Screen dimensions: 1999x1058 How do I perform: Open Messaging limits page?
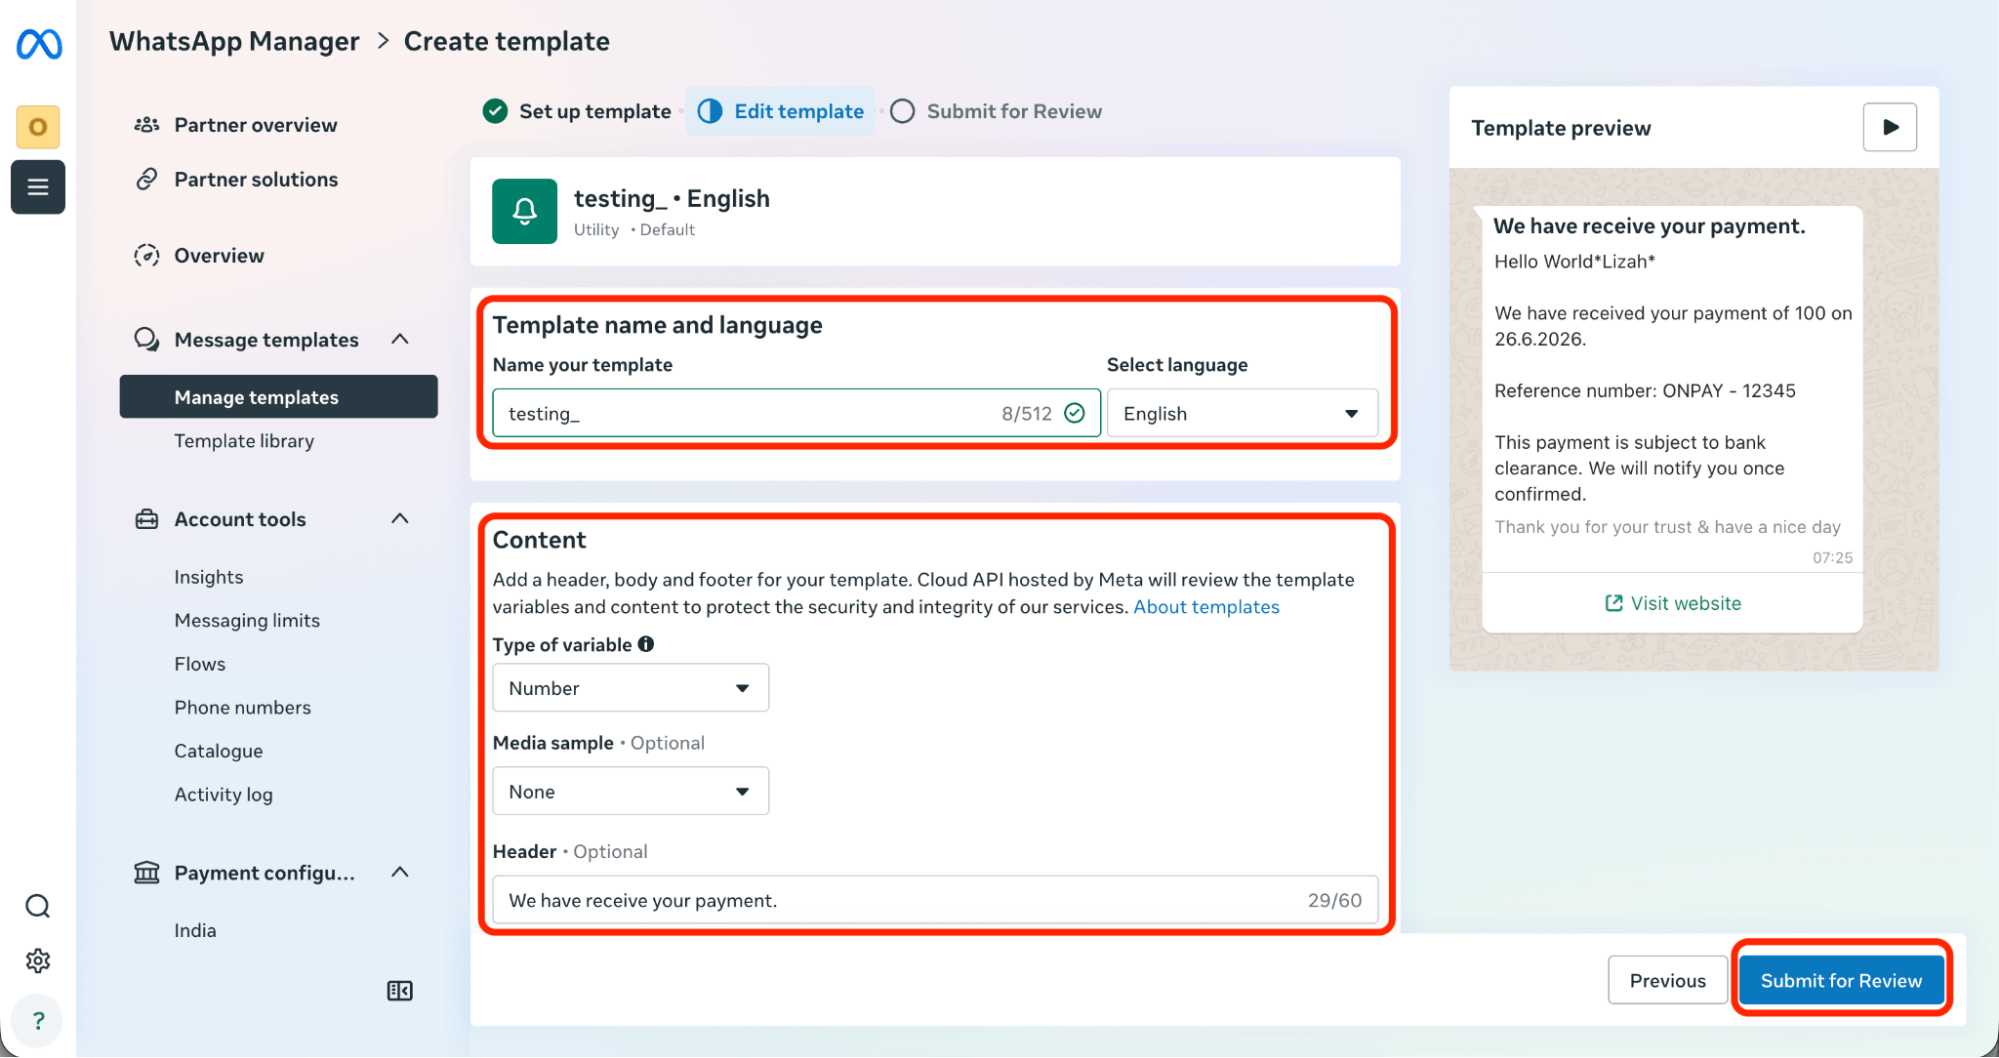tap(247, 620)
